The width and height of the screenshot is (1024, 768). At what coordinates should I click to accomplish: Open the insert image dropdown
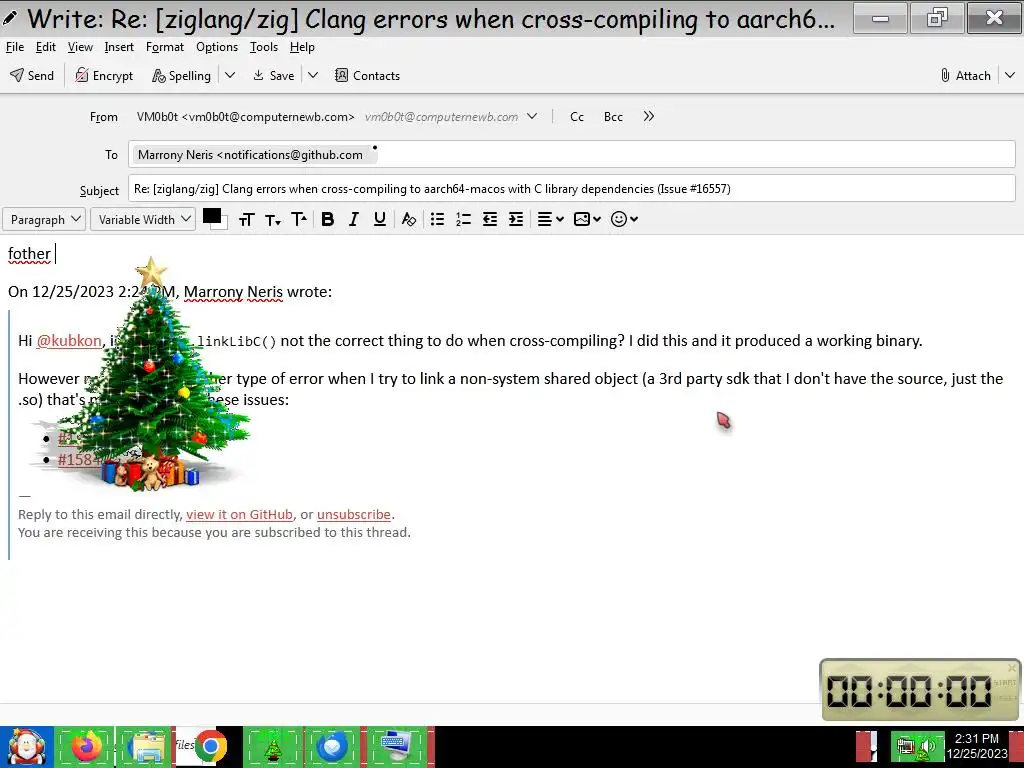pos(587,219)
